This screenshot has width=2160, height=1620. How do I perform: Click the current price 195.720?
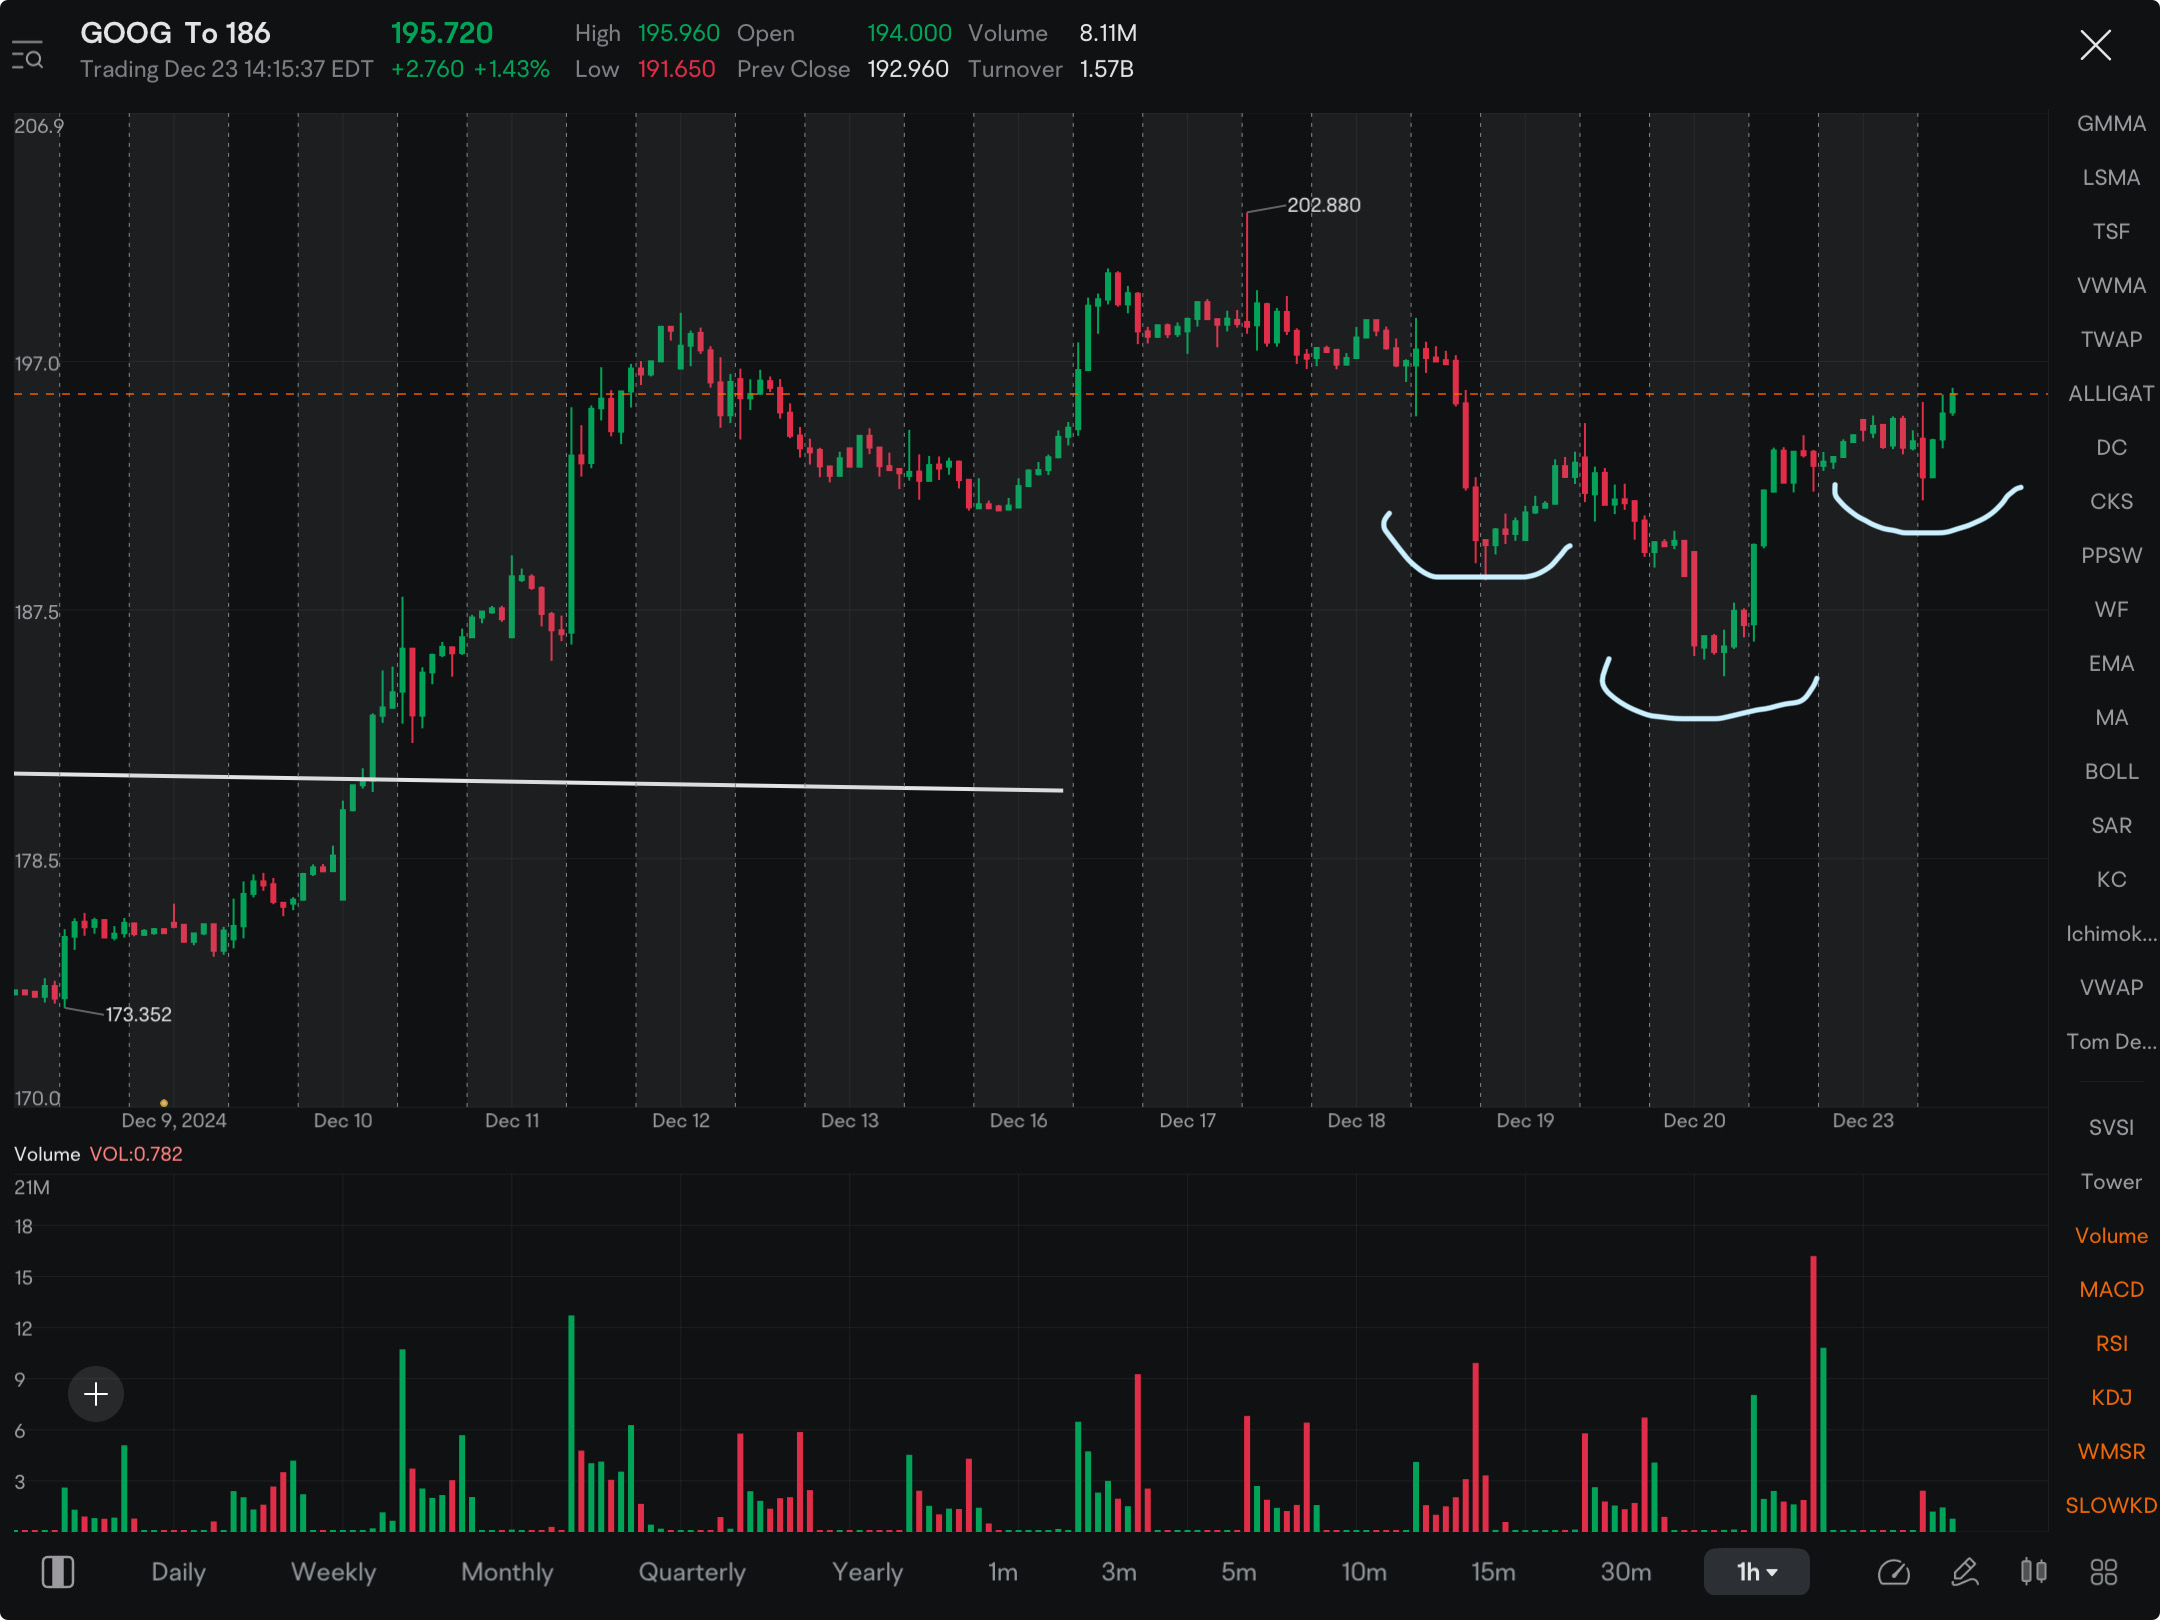pyautogui.click(x=441, y=33)
